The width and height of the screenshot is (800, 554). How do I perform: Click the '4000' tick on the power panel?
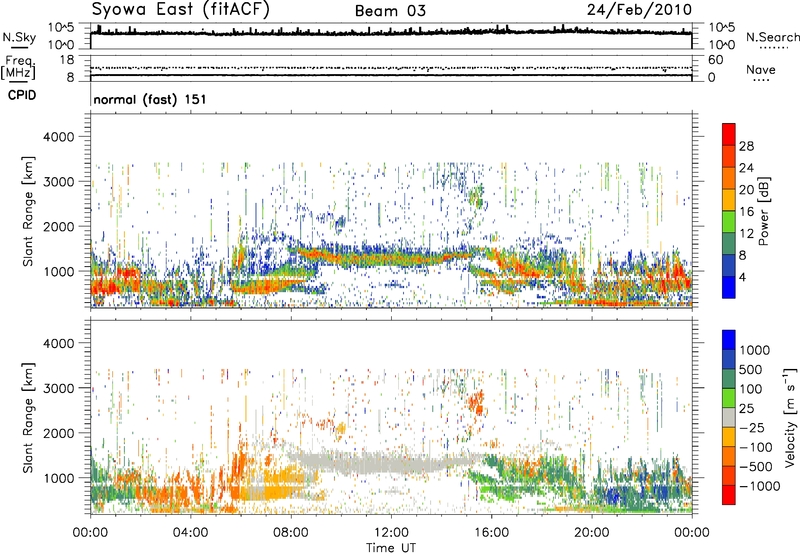click(x=58, y=137)
